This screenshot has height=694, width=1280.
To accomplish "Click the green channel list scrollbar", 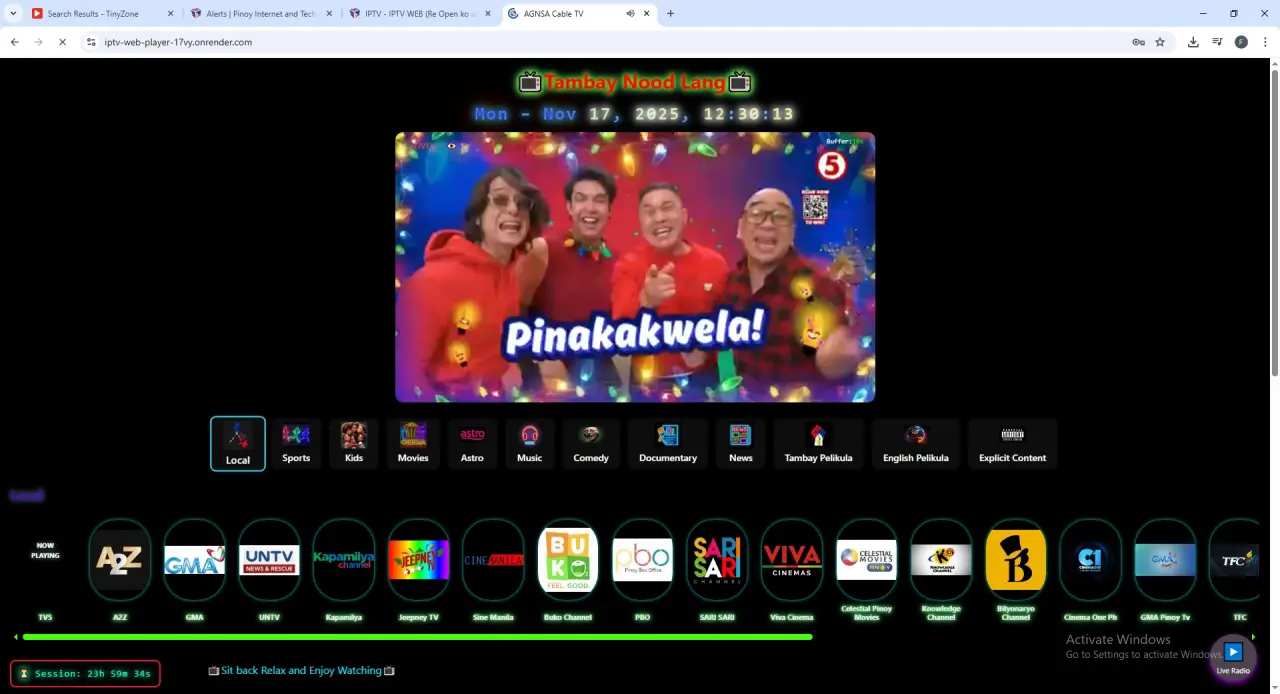I will [417, 636].
